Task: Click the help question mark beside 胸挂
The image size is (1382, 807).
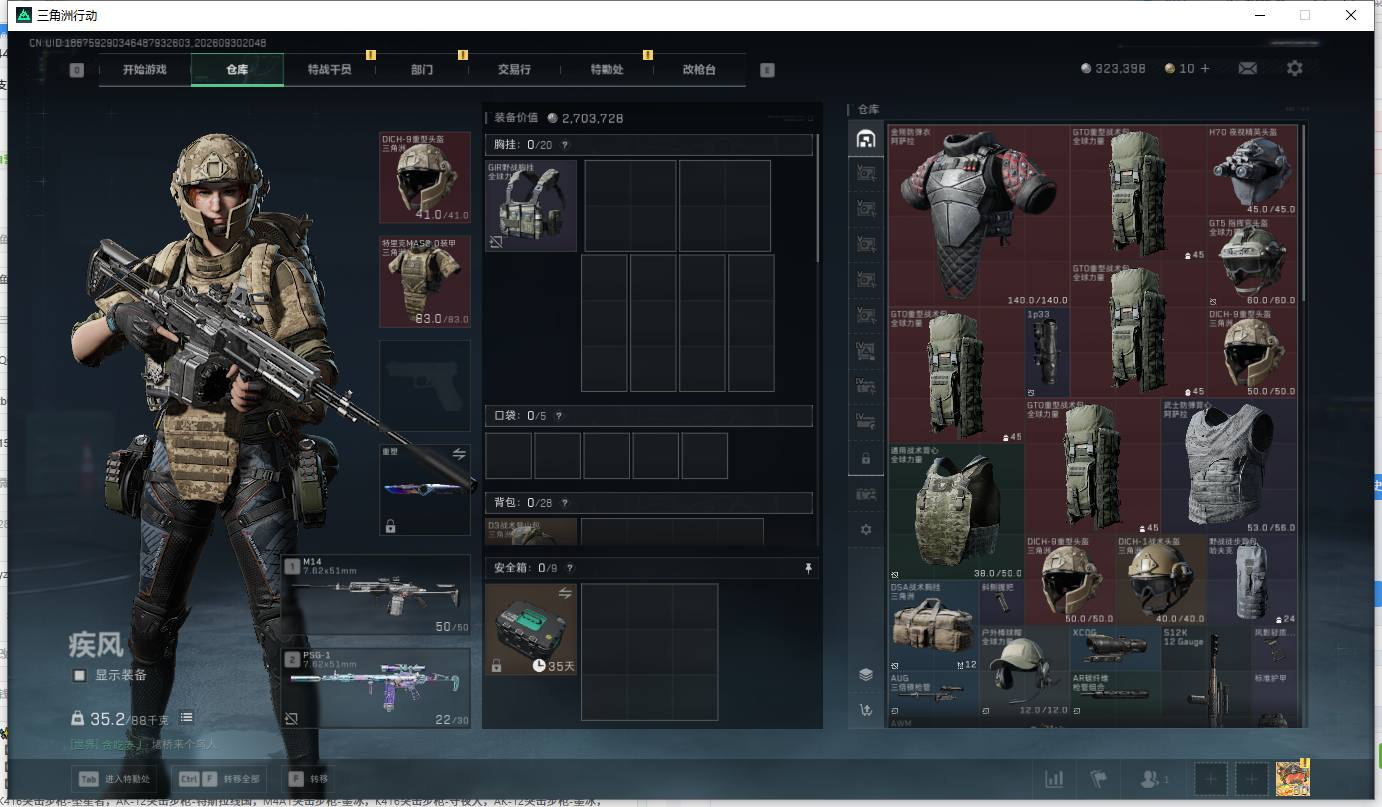Action: coord(565,145)
